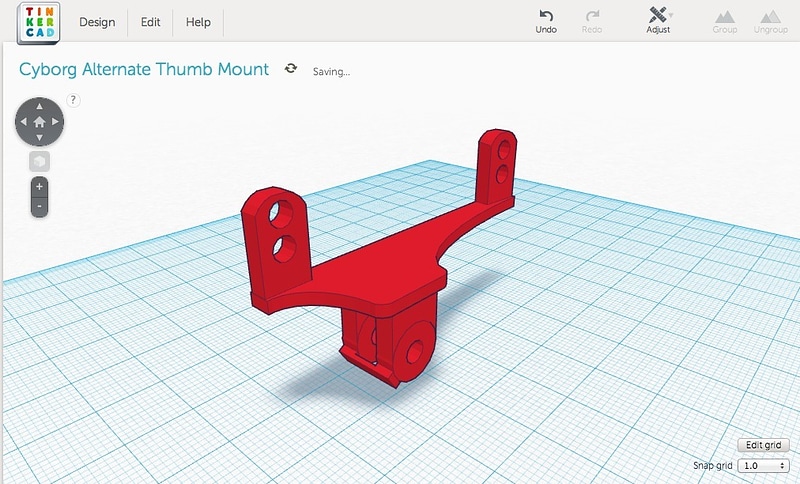Click the Group tool
The width and height of the screenshot is (800, 484).
pos(724,22)
